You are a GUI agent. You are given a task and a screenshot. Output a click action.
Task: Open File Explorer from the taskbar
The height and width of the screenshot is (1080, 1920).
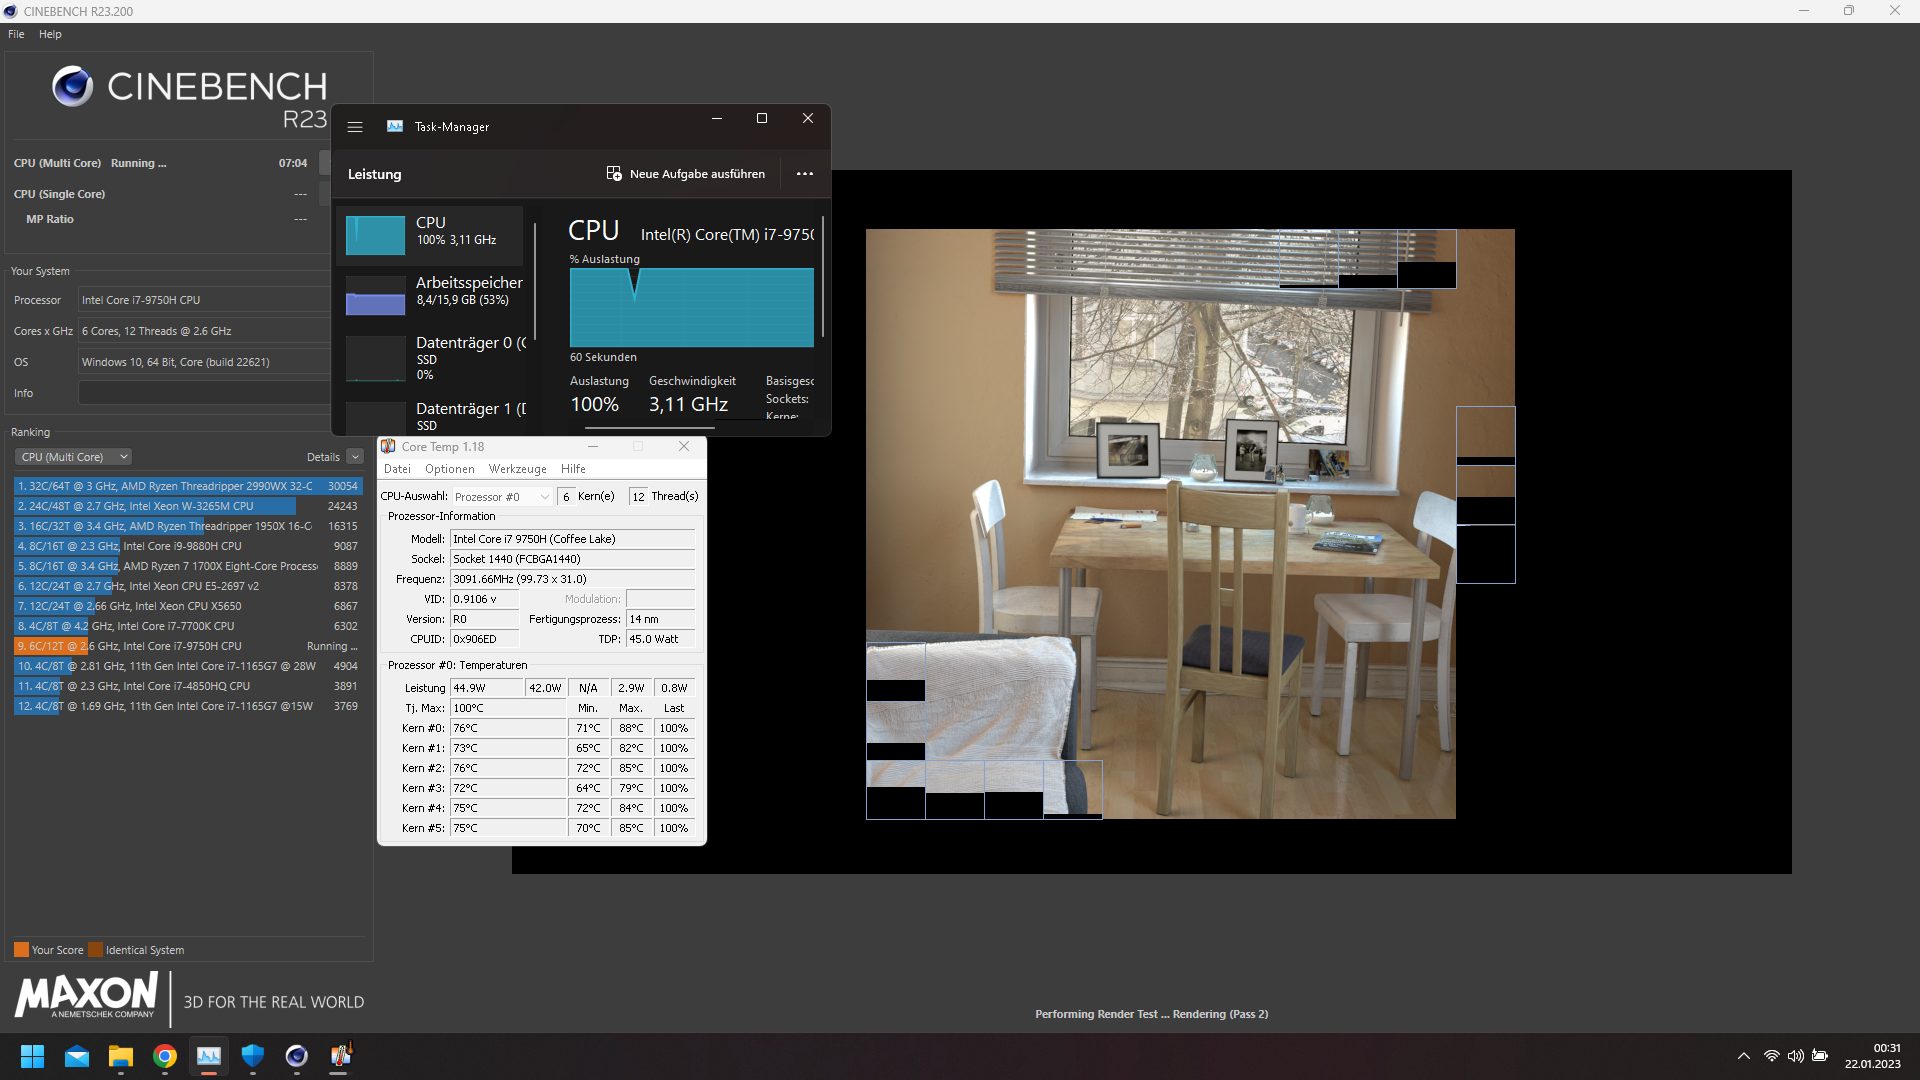(x=121, y=1056)
